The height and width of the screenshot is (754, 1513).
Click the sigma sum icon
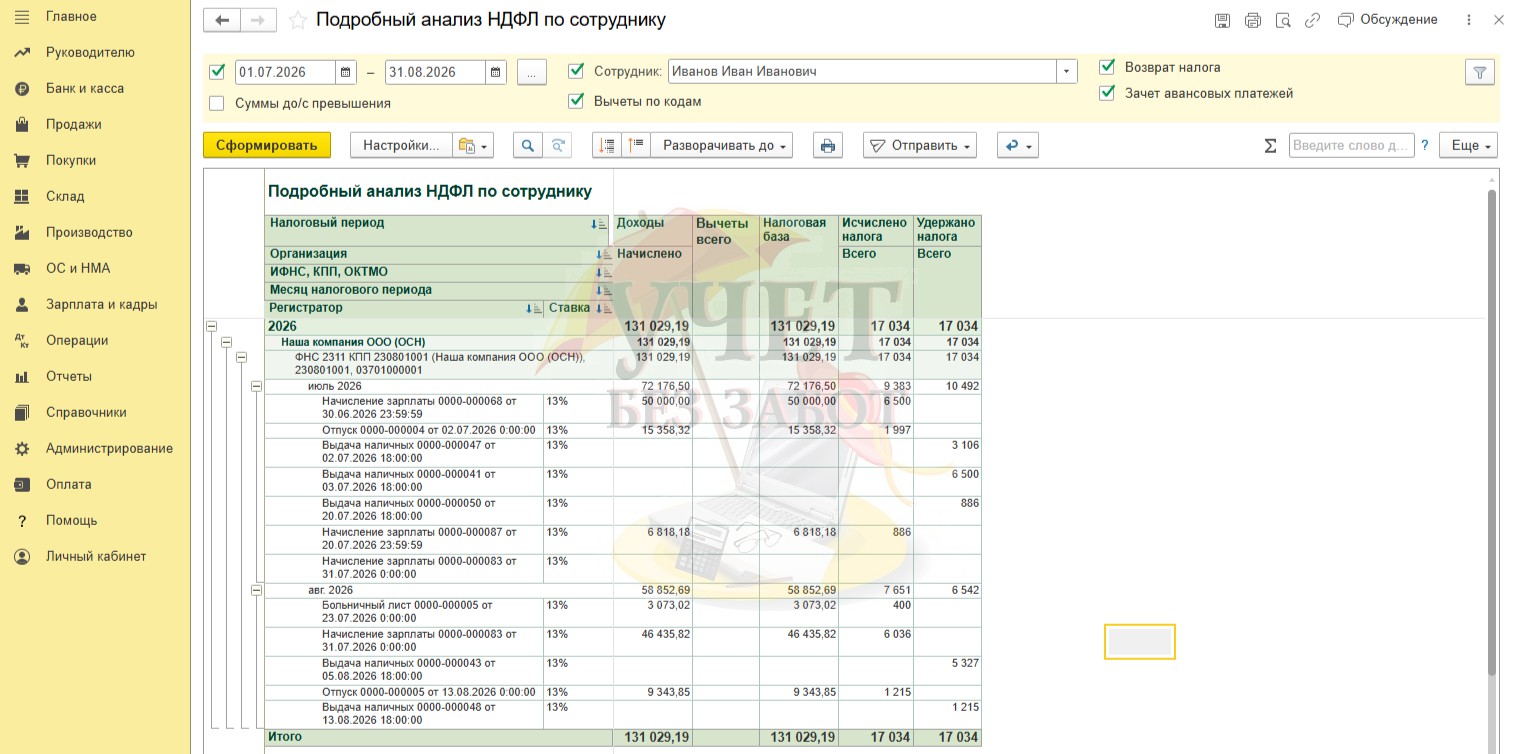[1270, 146]
